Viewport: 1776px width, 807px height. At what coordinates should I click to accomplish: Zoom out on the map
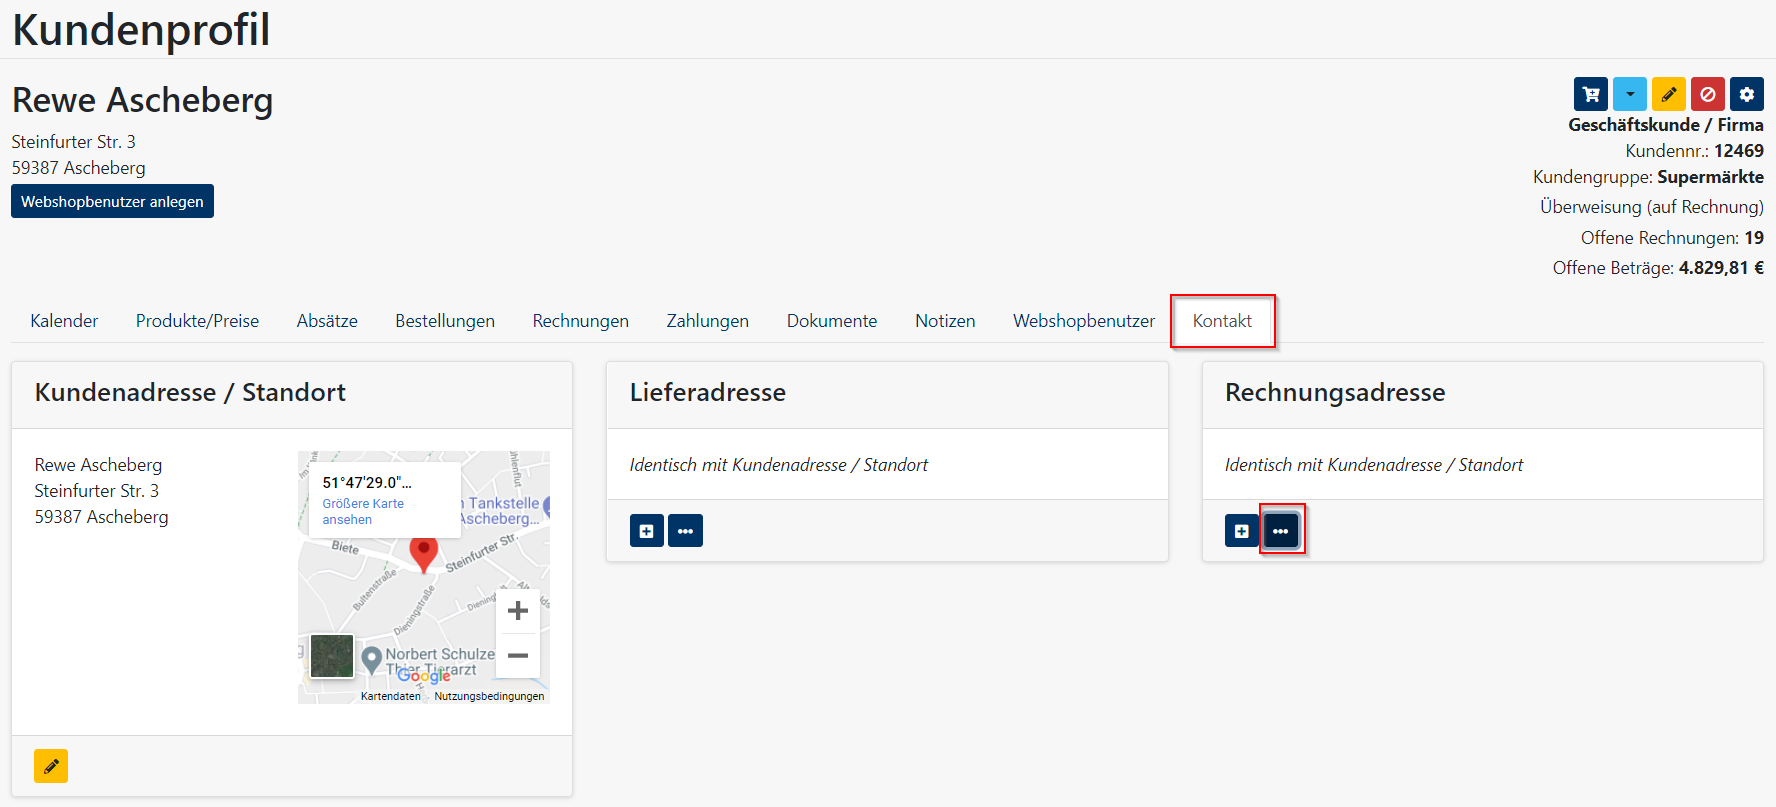coord(518,656)
